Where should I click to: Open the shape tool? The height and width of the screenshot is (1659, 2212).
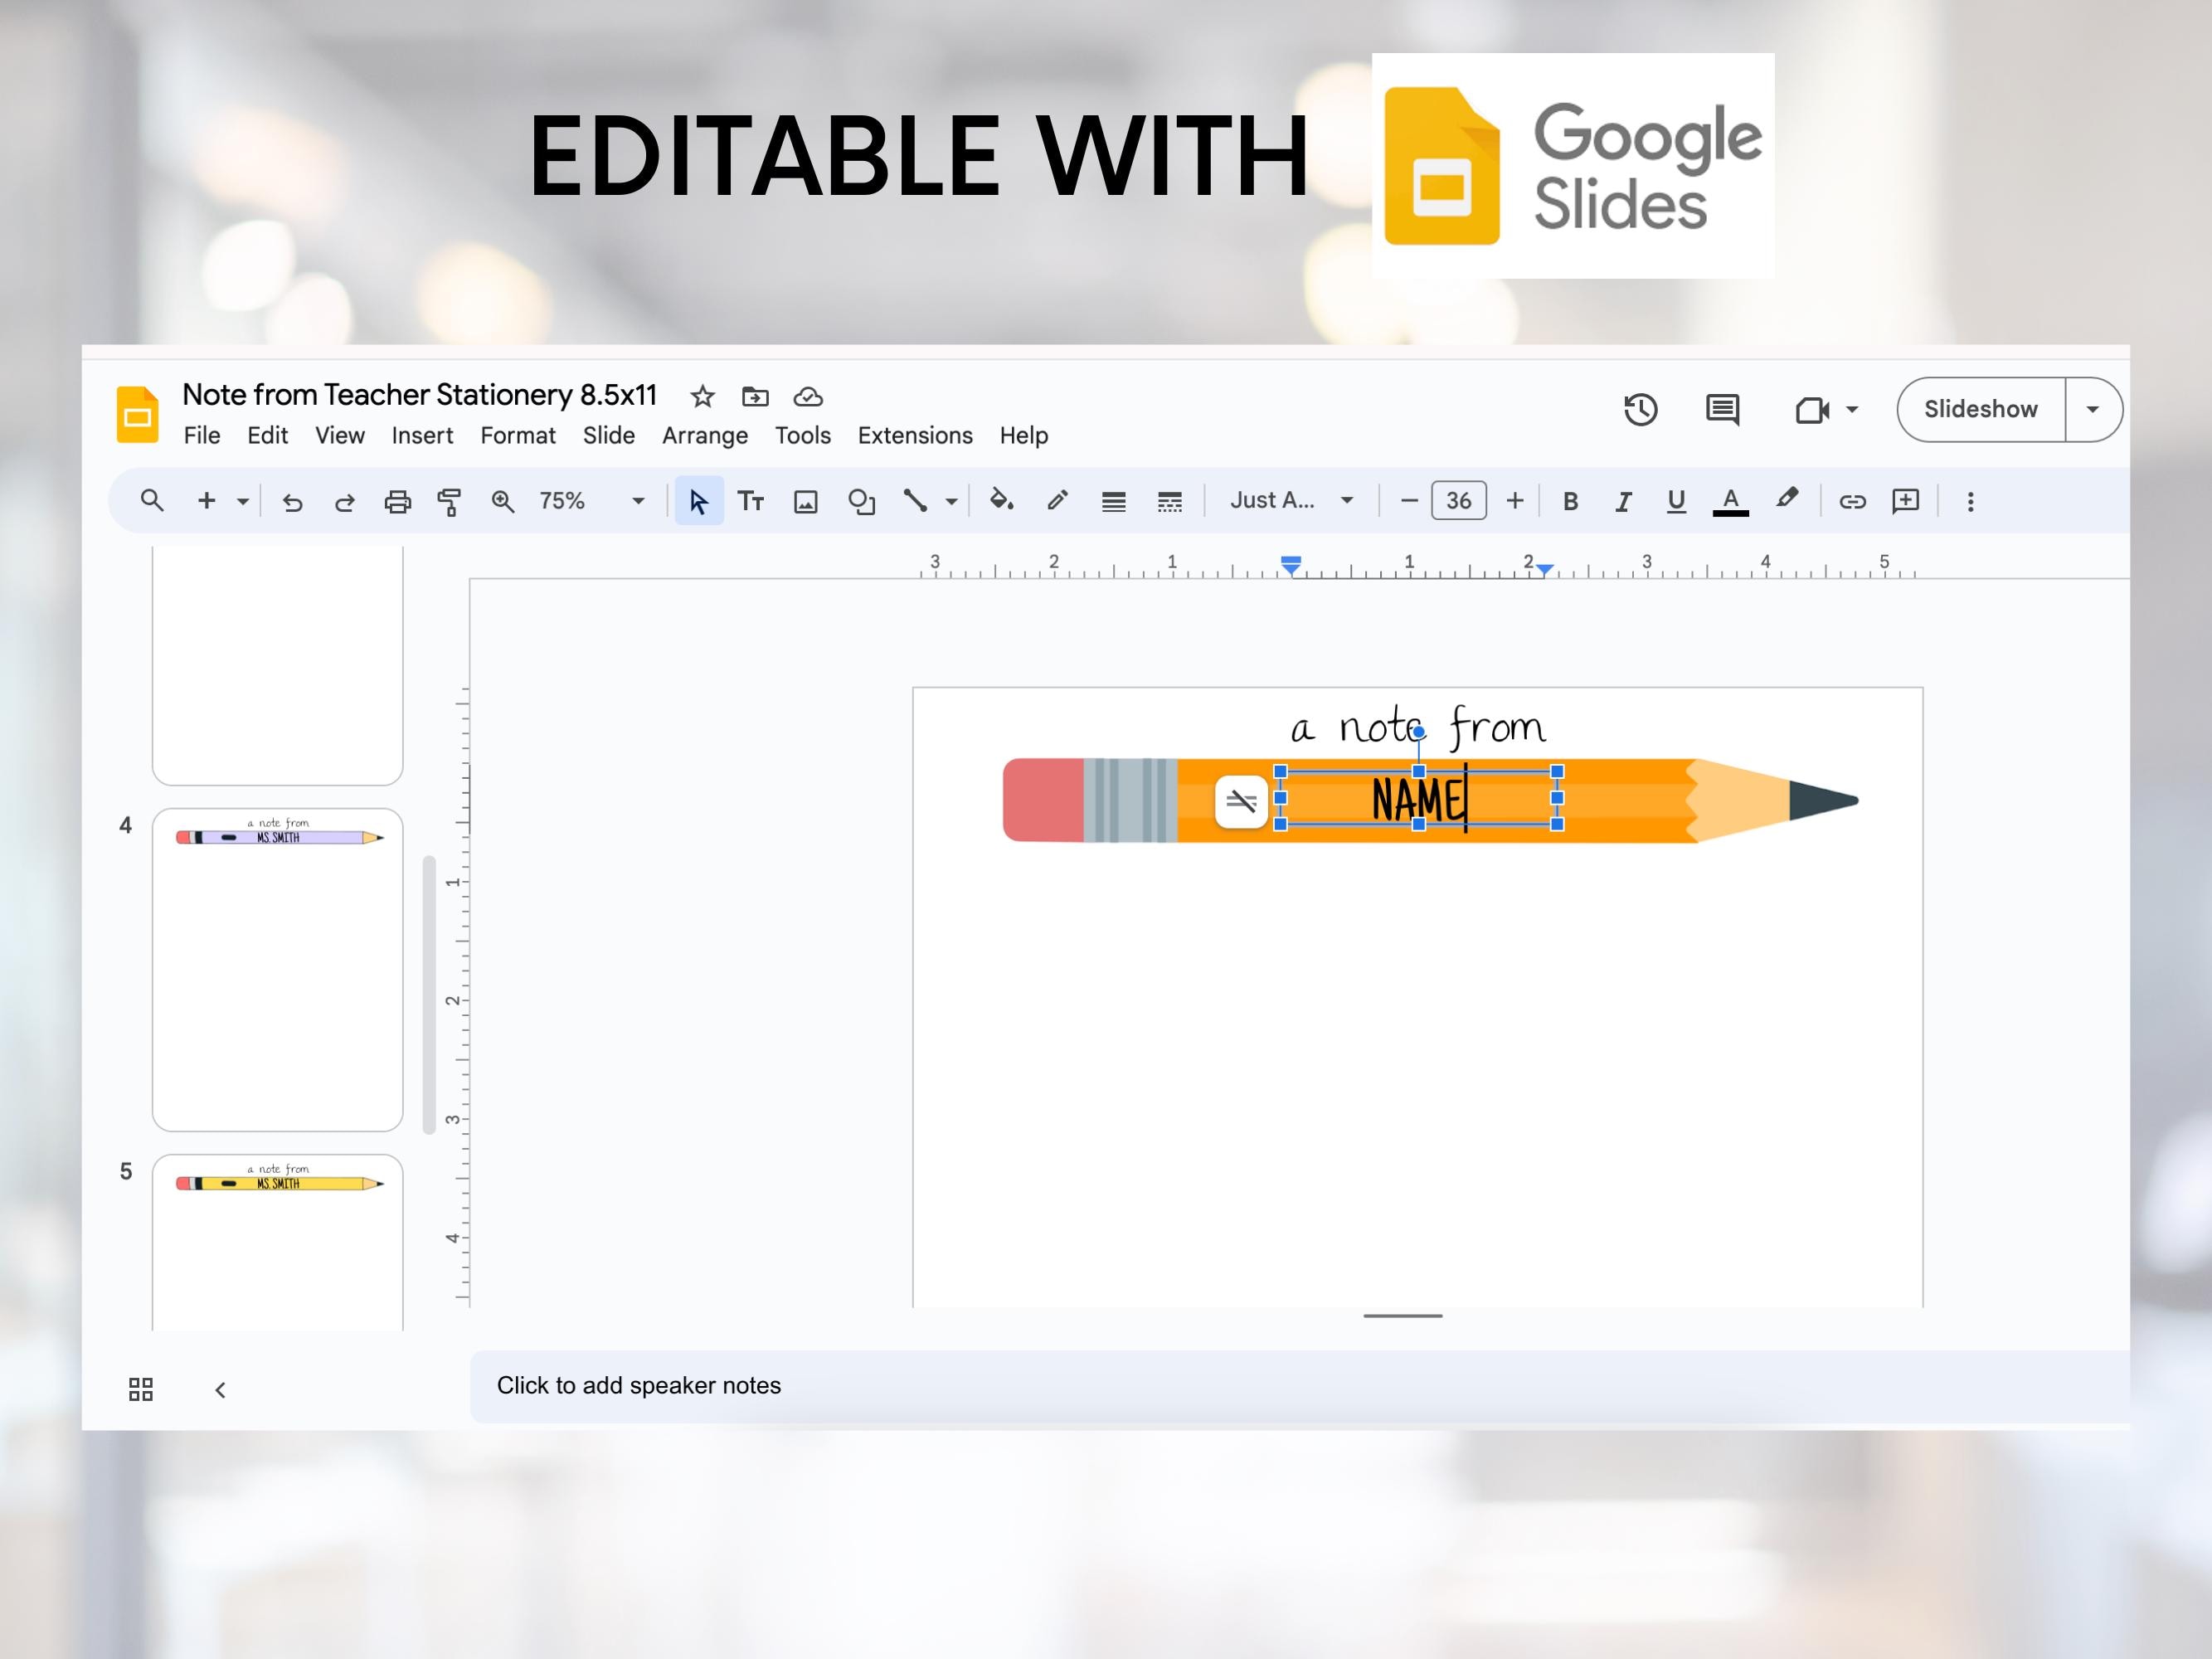(861, 501)
